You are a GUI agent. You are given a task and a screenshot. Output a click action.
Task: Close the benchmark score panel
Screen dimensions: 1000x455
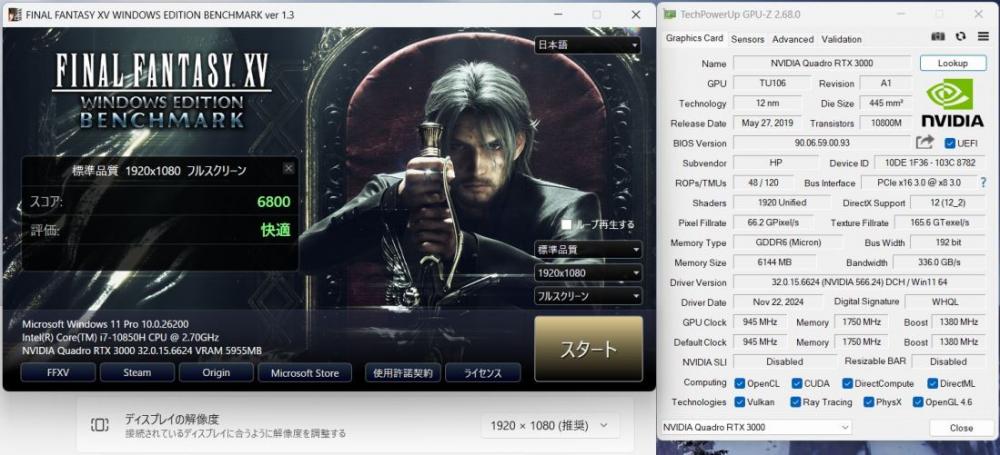[x=289, y=168]
